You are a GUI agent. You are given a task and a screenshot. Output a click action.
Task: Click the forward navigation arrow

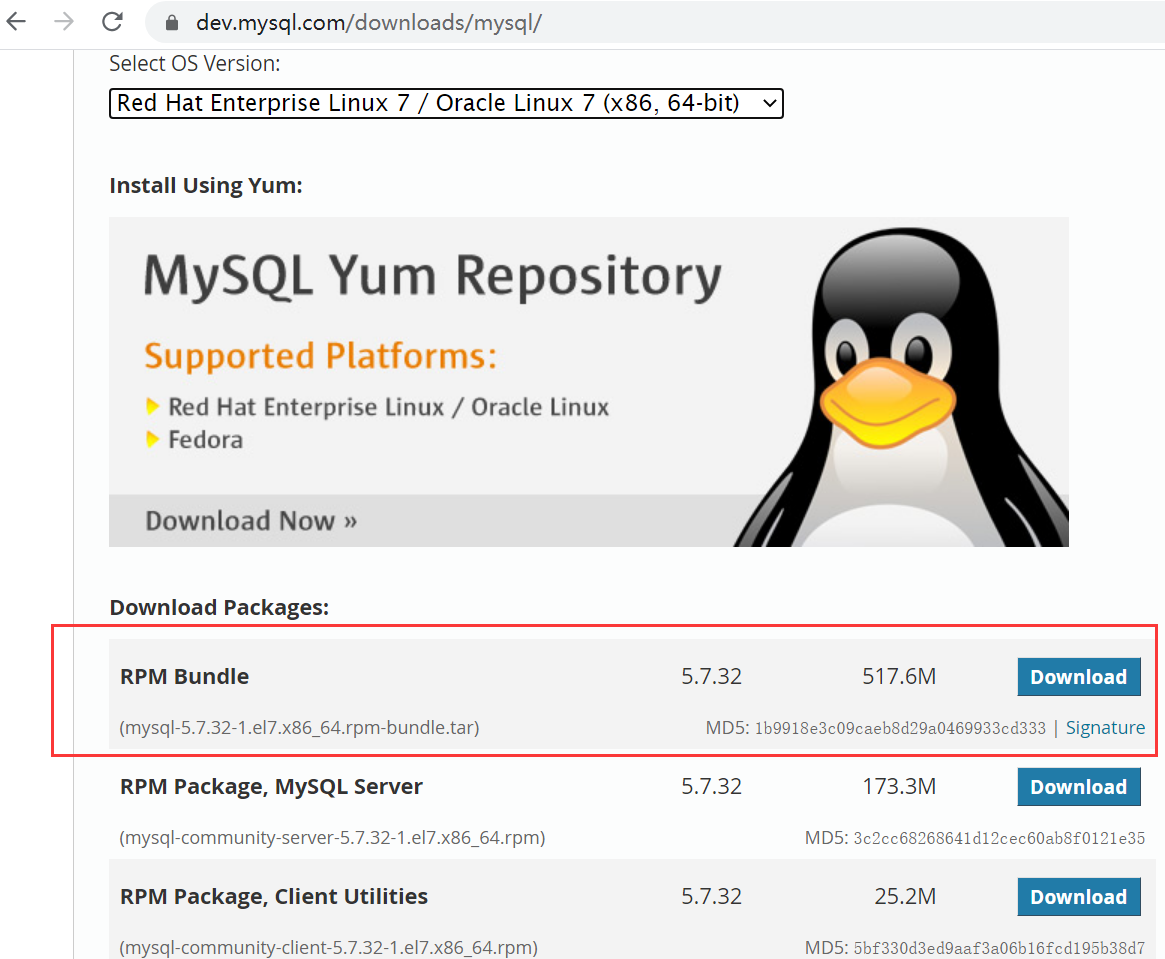pos(62,22)
